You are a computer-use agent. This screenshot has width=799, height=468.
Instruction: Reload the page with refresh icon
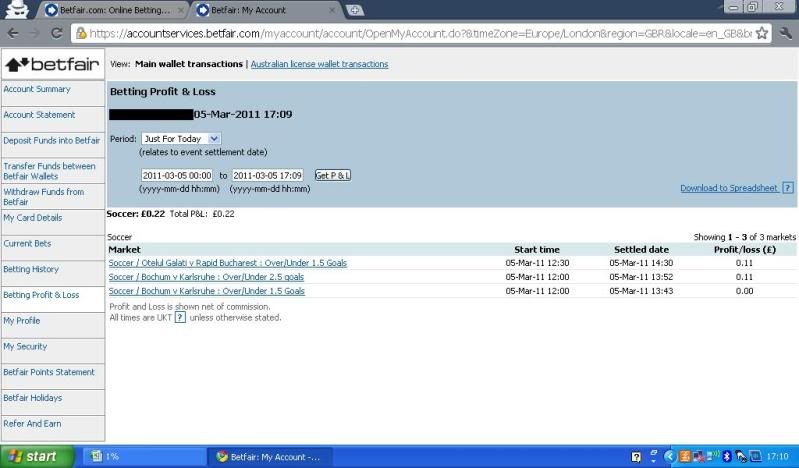[57, 34]
